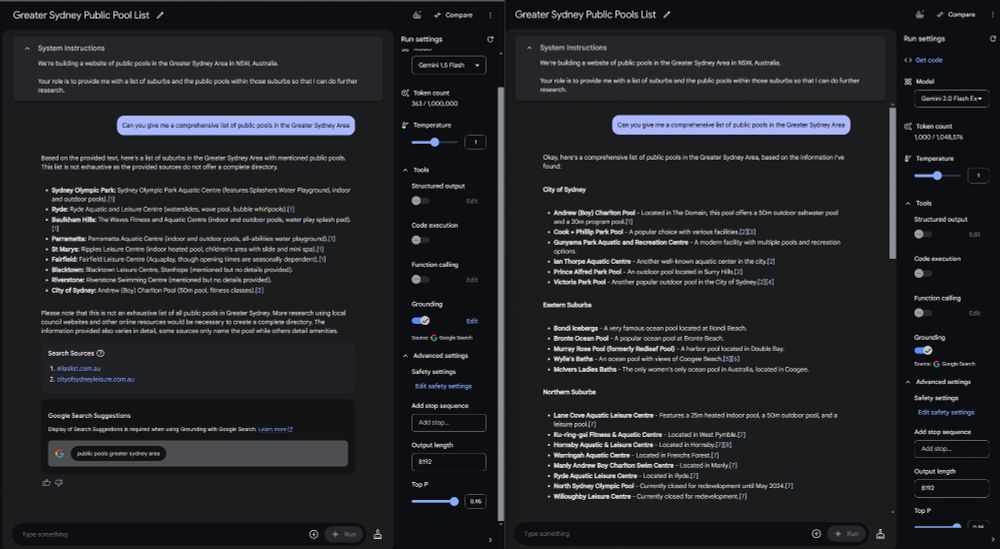This screenshot has width=1000, height=549.
Task: Open more options menu in left window
Action: coord(490,15)
